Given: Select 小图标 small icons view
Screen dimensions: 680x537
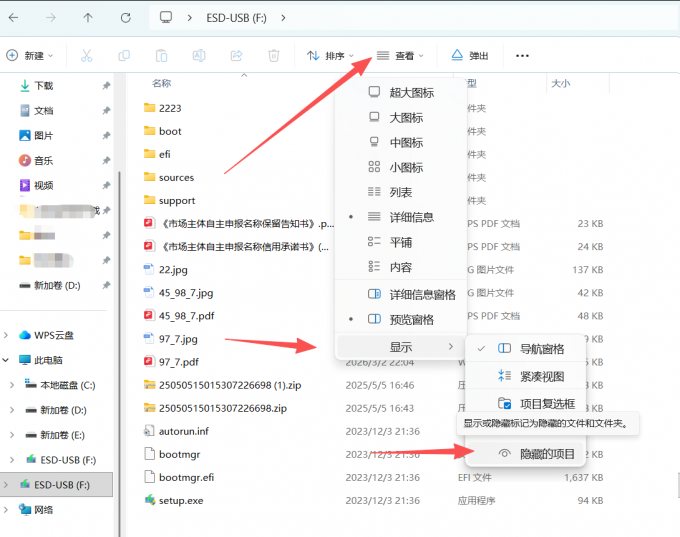Looking at the screenshot, I should click(401, 167).
